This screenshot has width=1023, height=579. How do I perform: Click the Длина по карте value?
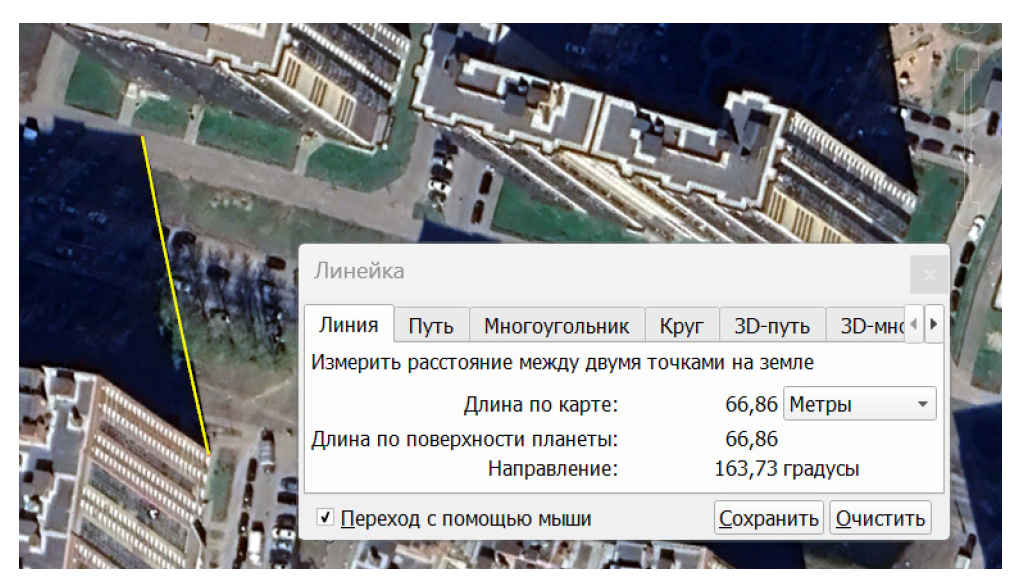[x=751, y=405]
